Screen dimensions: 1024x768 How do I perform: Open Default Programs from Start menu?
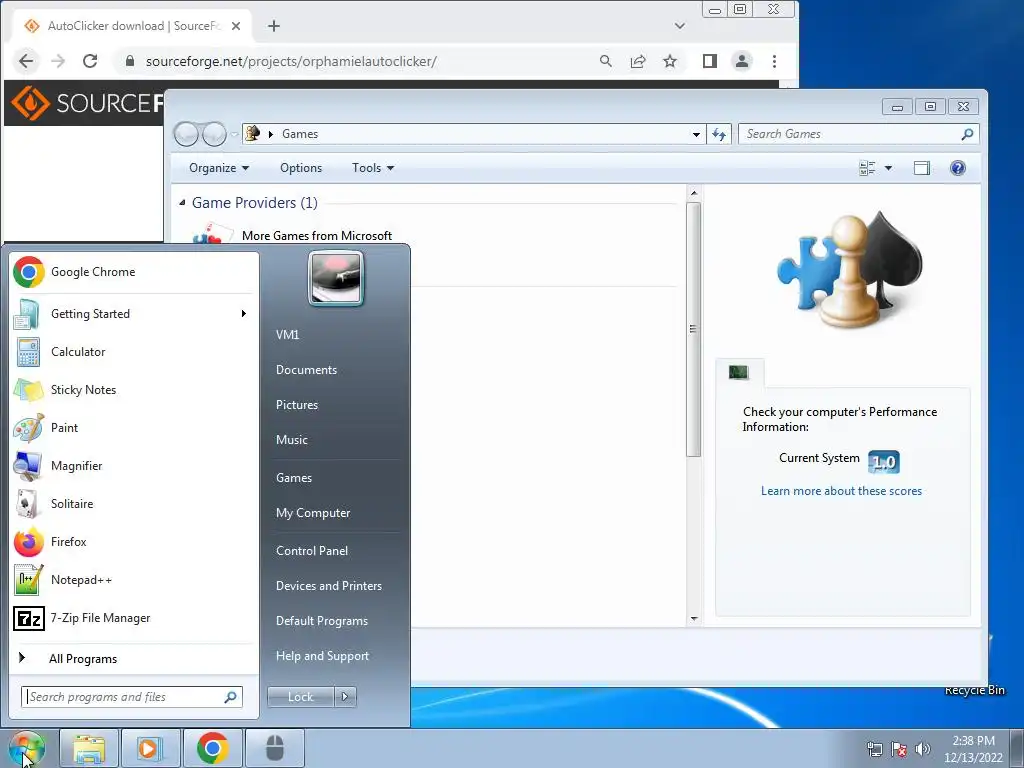coord(322,621)
